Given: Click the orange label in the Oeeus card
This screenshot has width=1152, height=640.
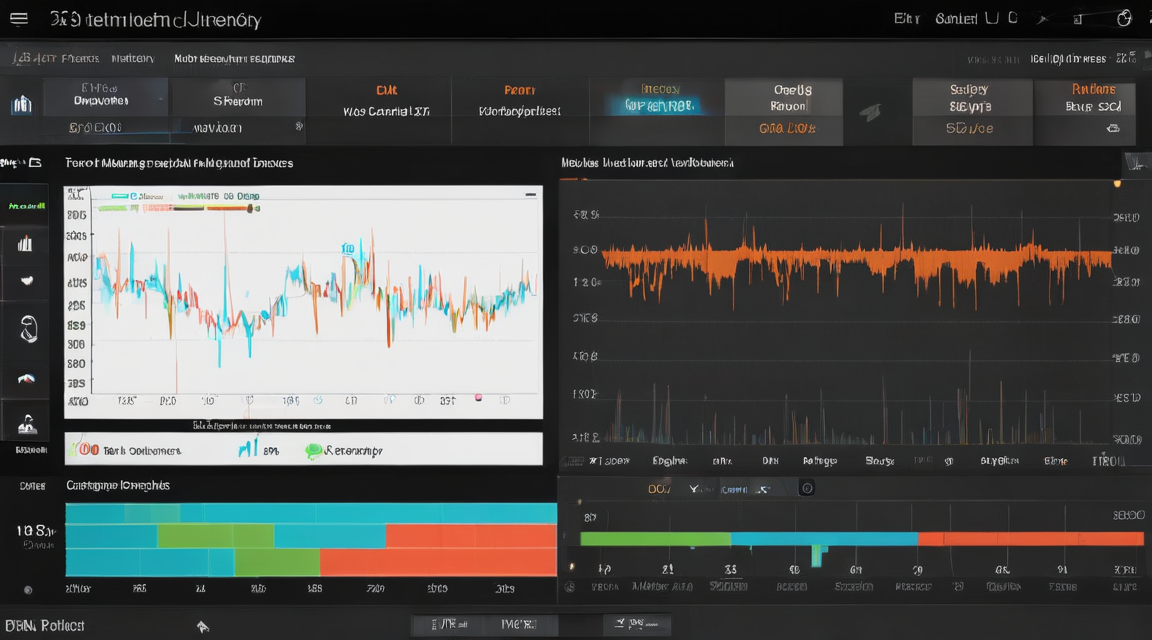Looking at the screenshot, I should (x=787, y=128).
